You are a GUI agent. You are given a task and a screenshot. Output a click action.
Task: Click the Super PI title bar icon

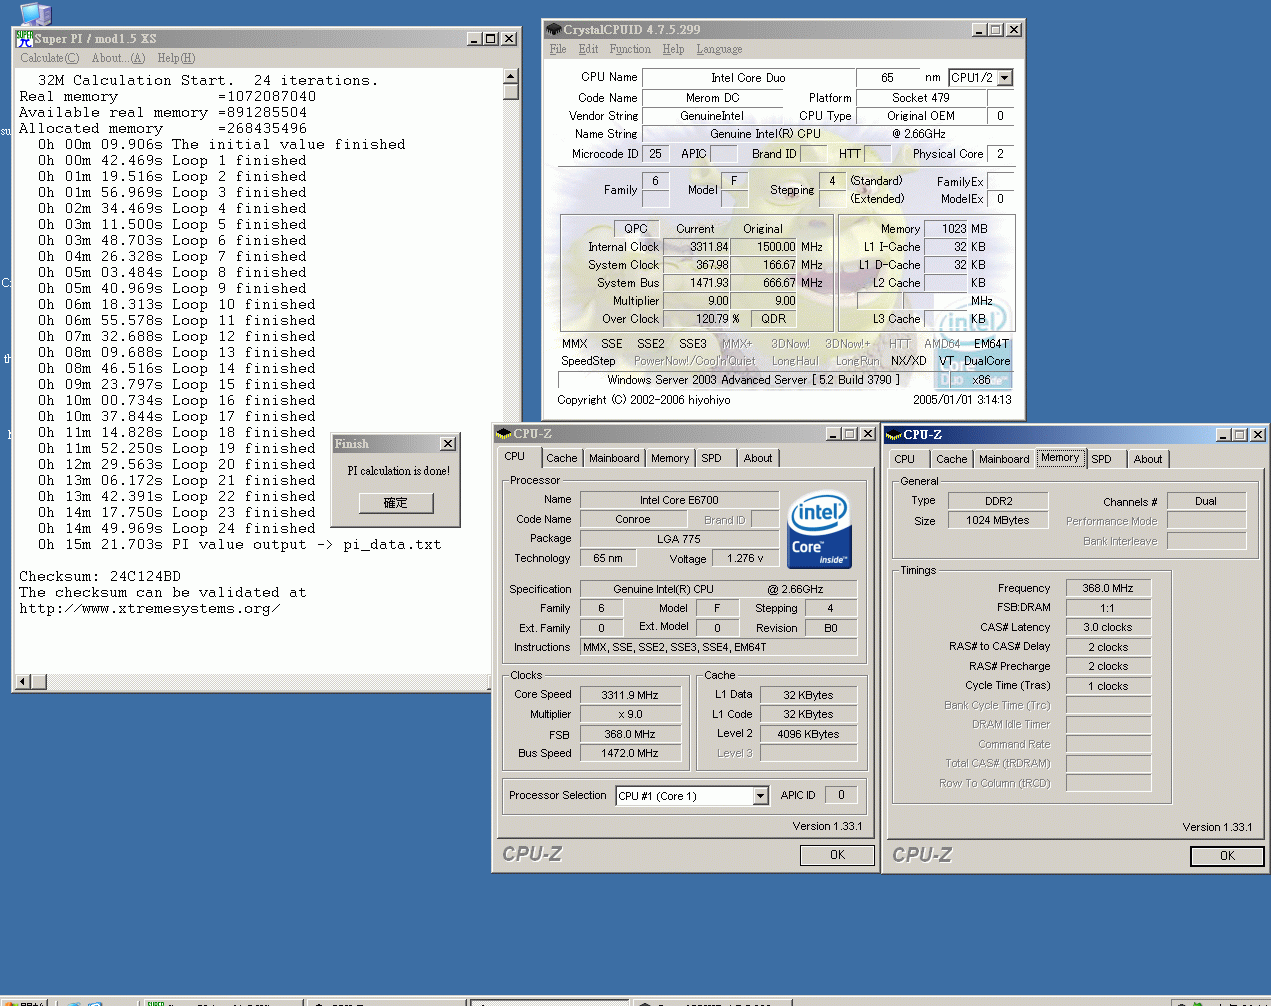(24, 39)
